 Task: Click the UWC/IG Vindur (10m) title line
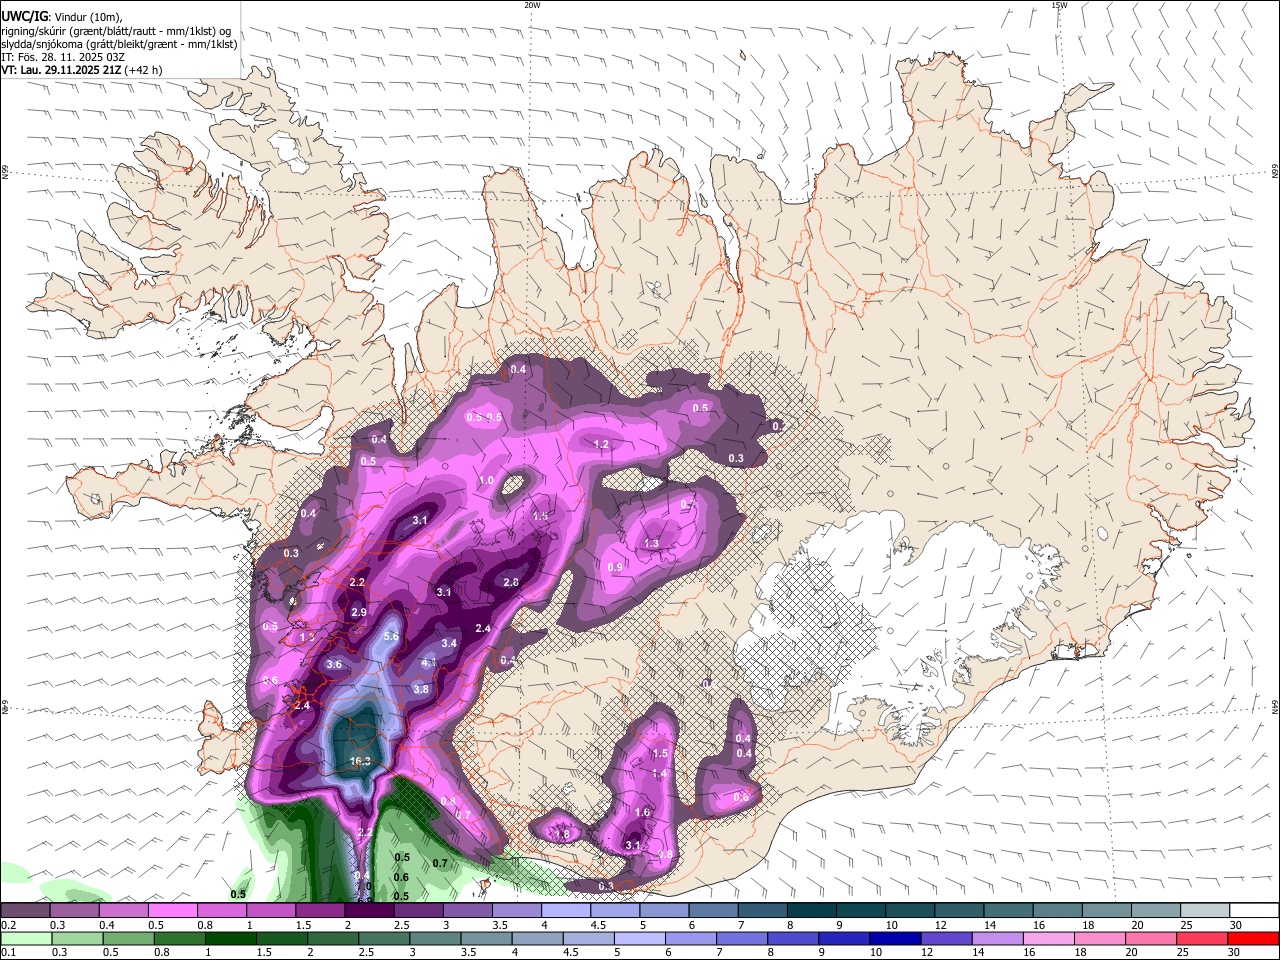coord(62,16)
